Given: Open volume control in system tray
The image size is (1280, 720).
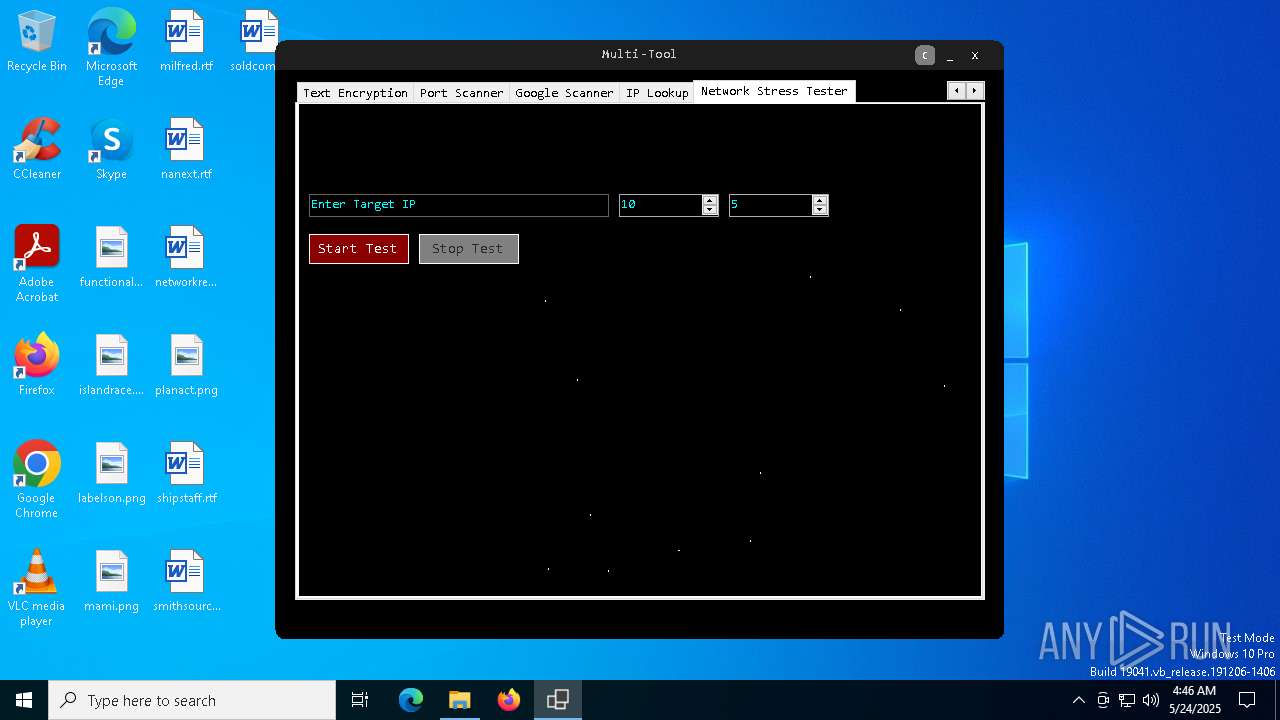Looking at the screenshot, I should (1151, 700).
